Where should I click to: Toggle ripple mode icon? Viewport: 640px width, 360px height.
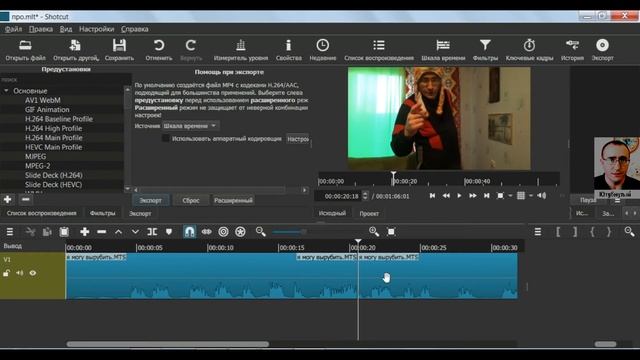click(x=223, y=232)
